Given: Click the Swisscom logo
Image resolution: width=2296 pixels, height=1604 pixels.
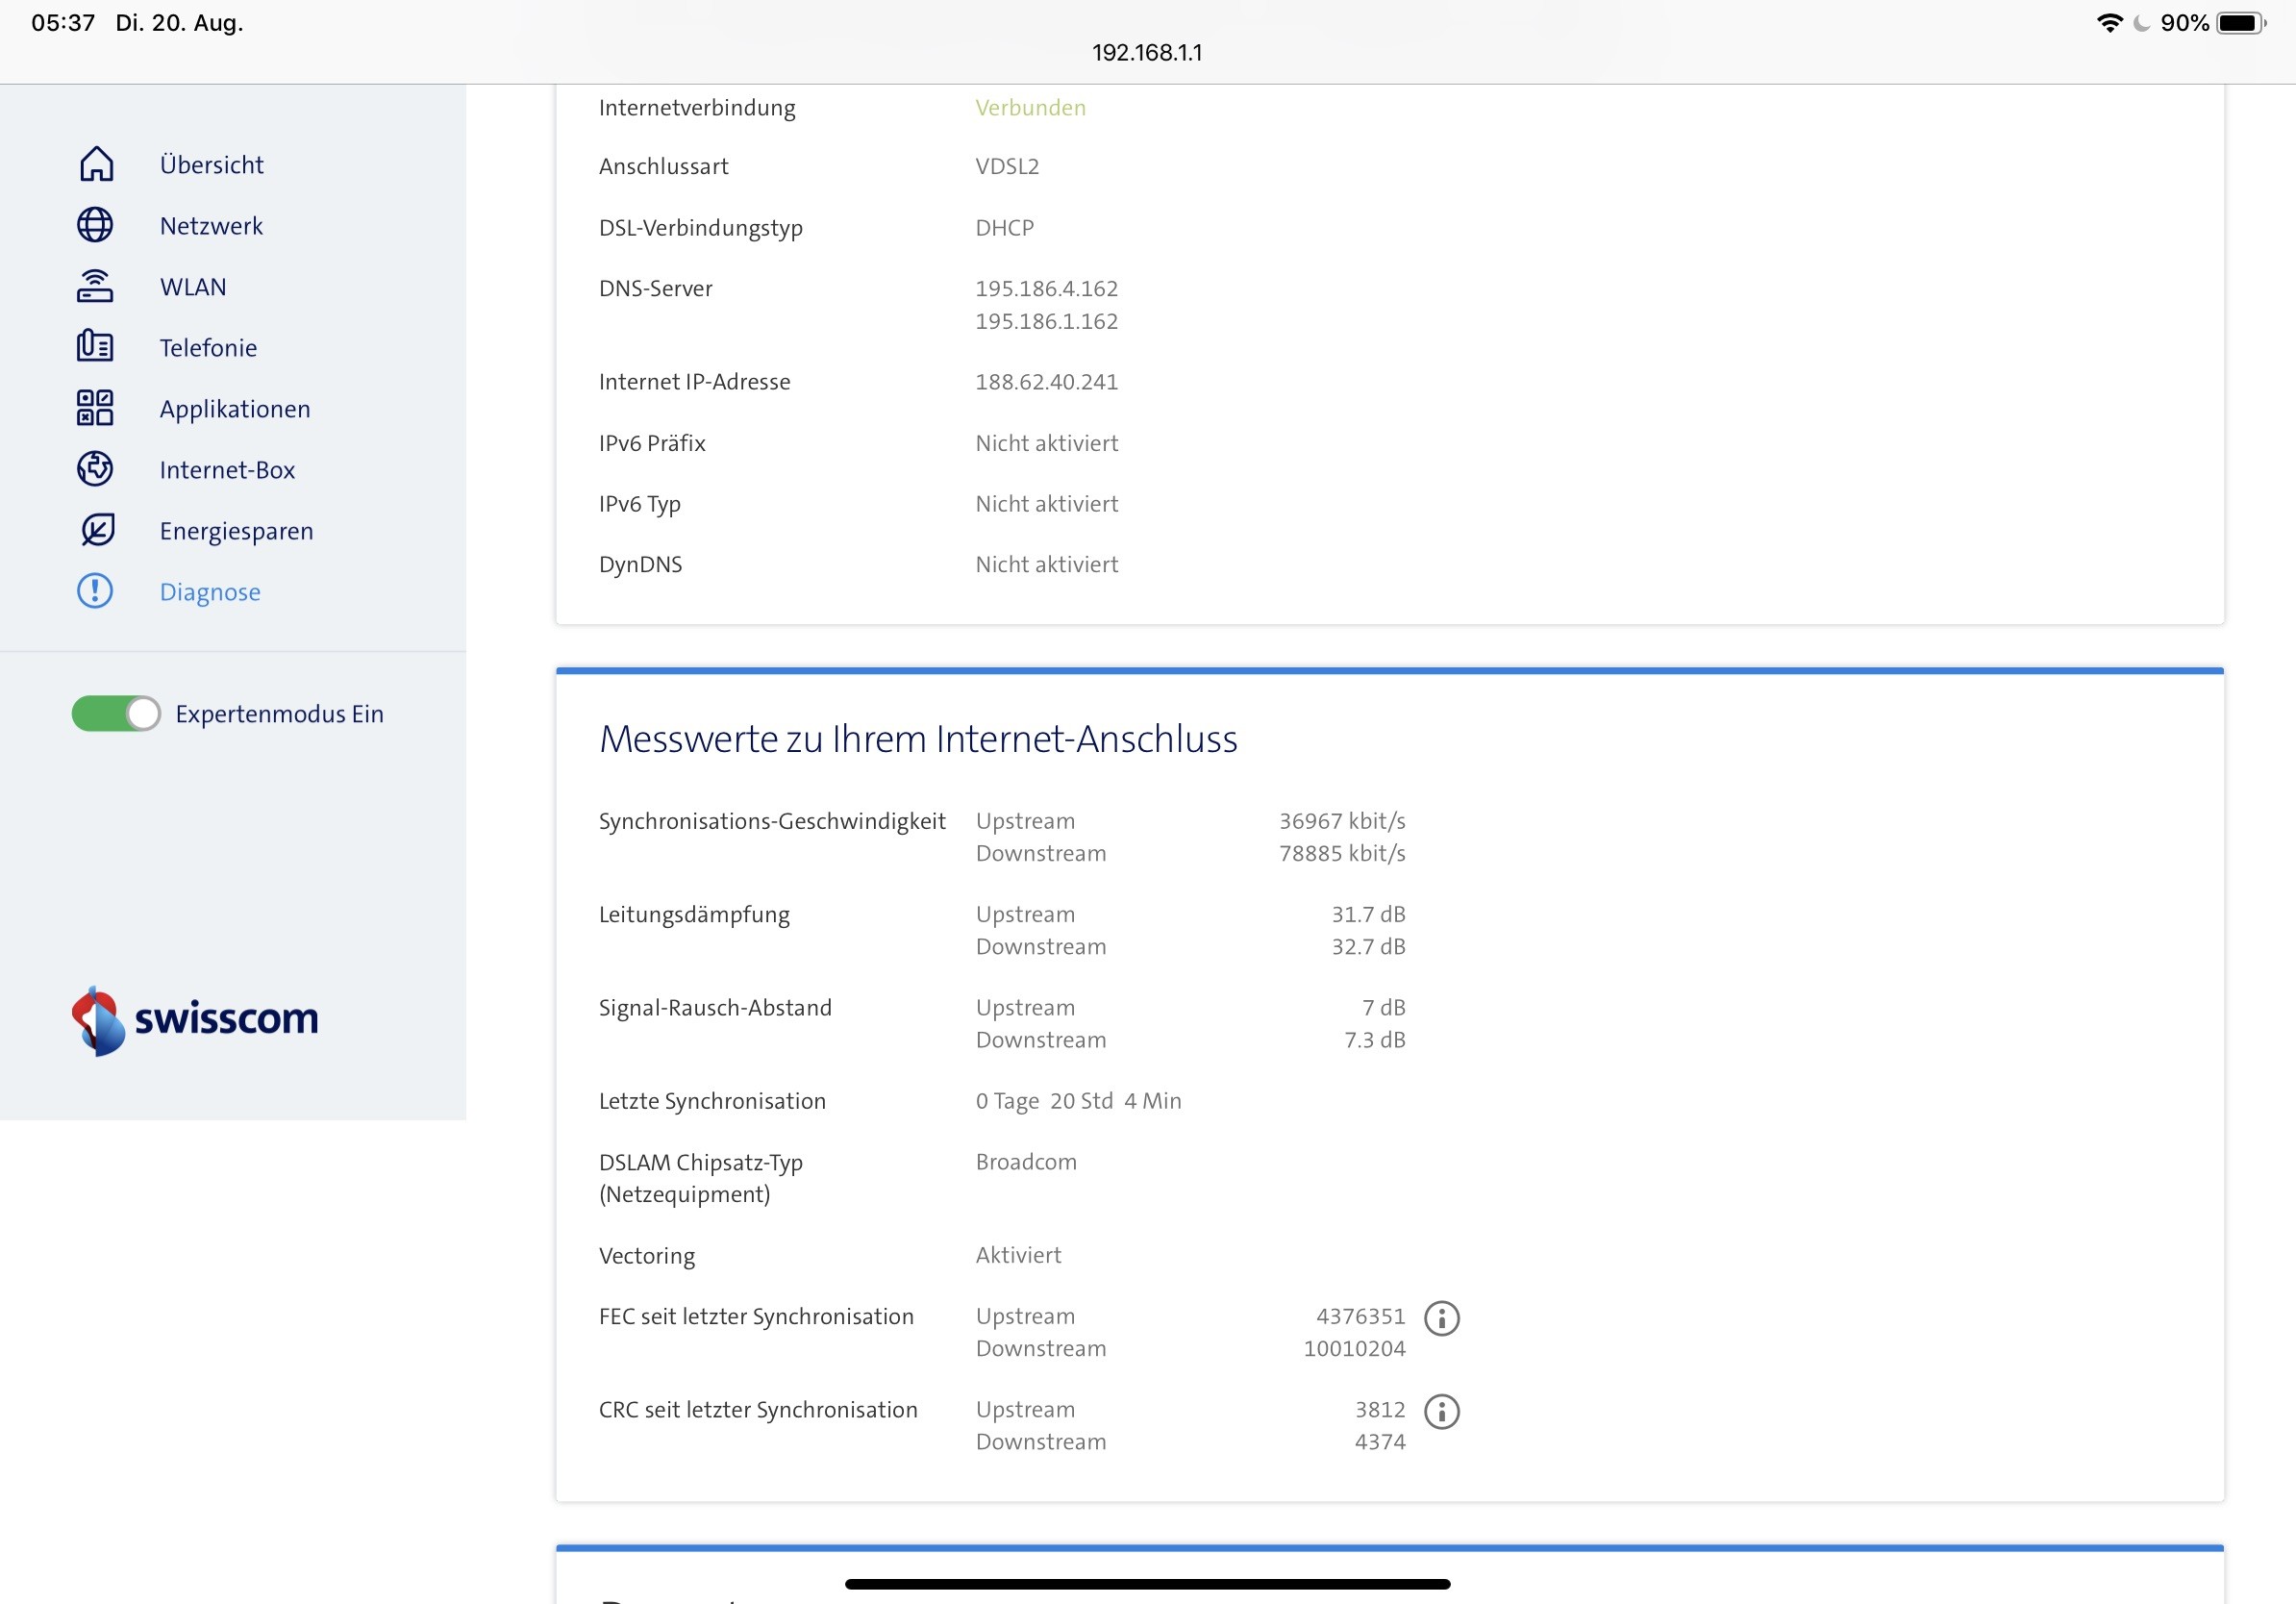Looking at the screenshot, I should point(195,1020).
